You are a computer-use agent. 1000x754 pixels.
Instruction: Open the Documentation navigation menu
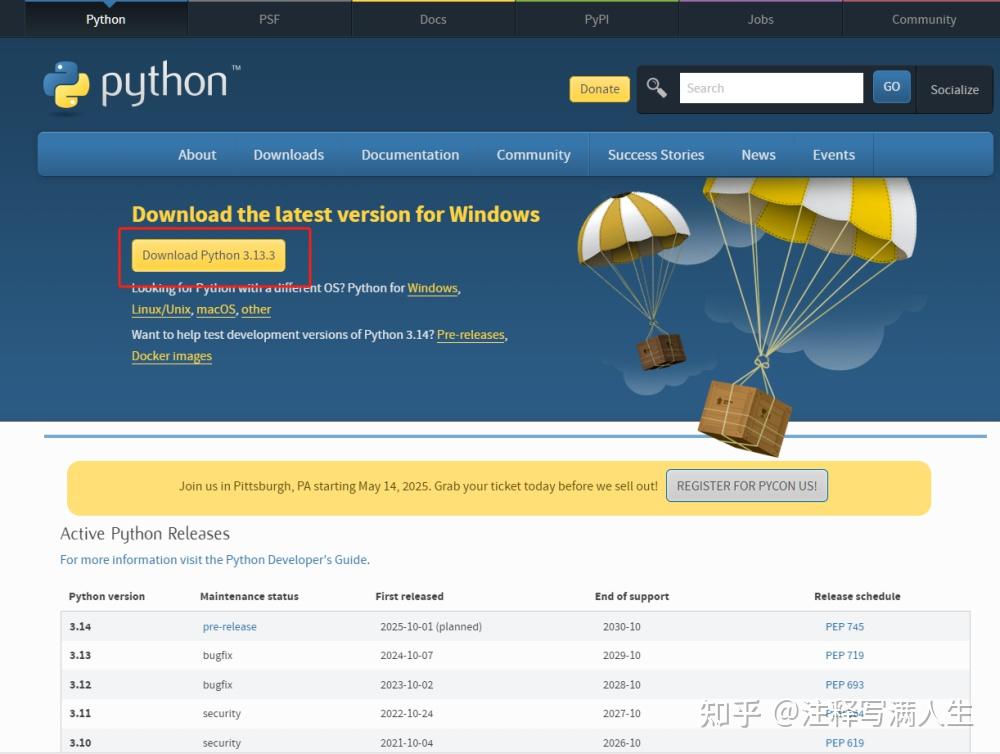(410, 155)
